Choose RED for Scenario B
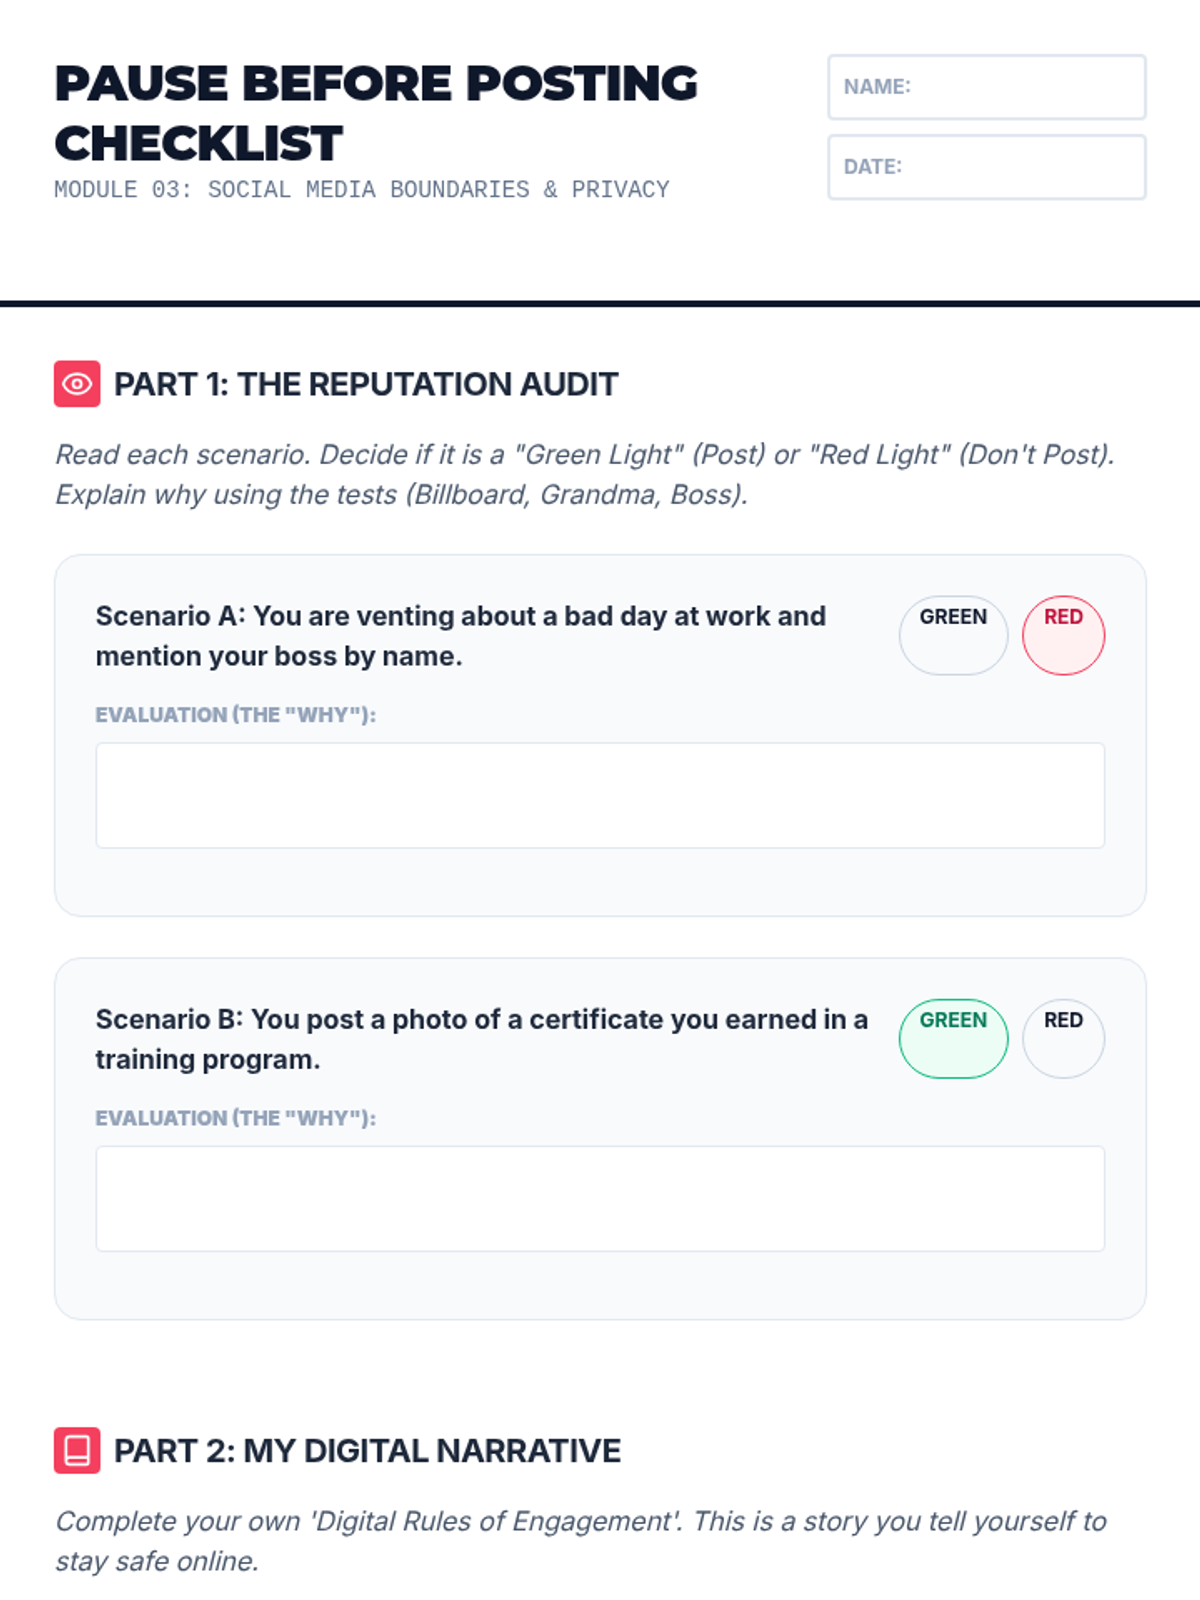Screen dimensions: 1200x1600 point(1063,1038)
